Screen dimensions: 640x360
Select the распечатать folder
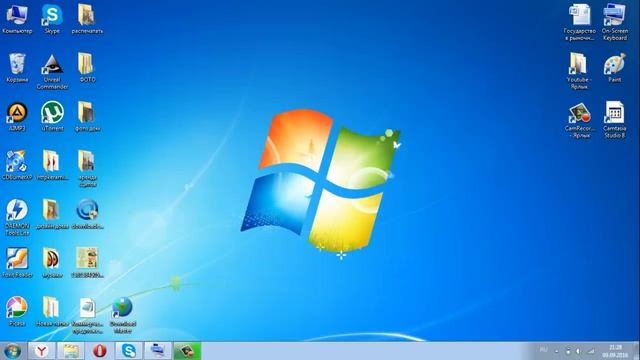pyautogui.click(x=87, y=19)
